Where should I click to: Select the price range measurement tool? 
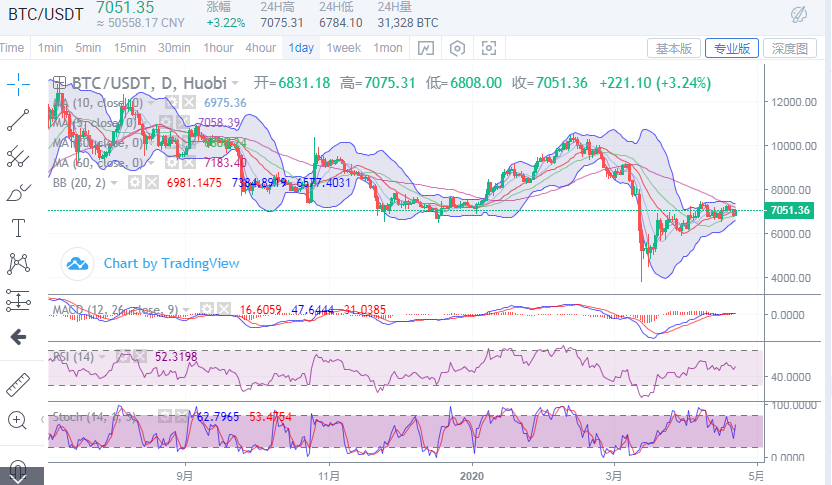tap(18, 300)
